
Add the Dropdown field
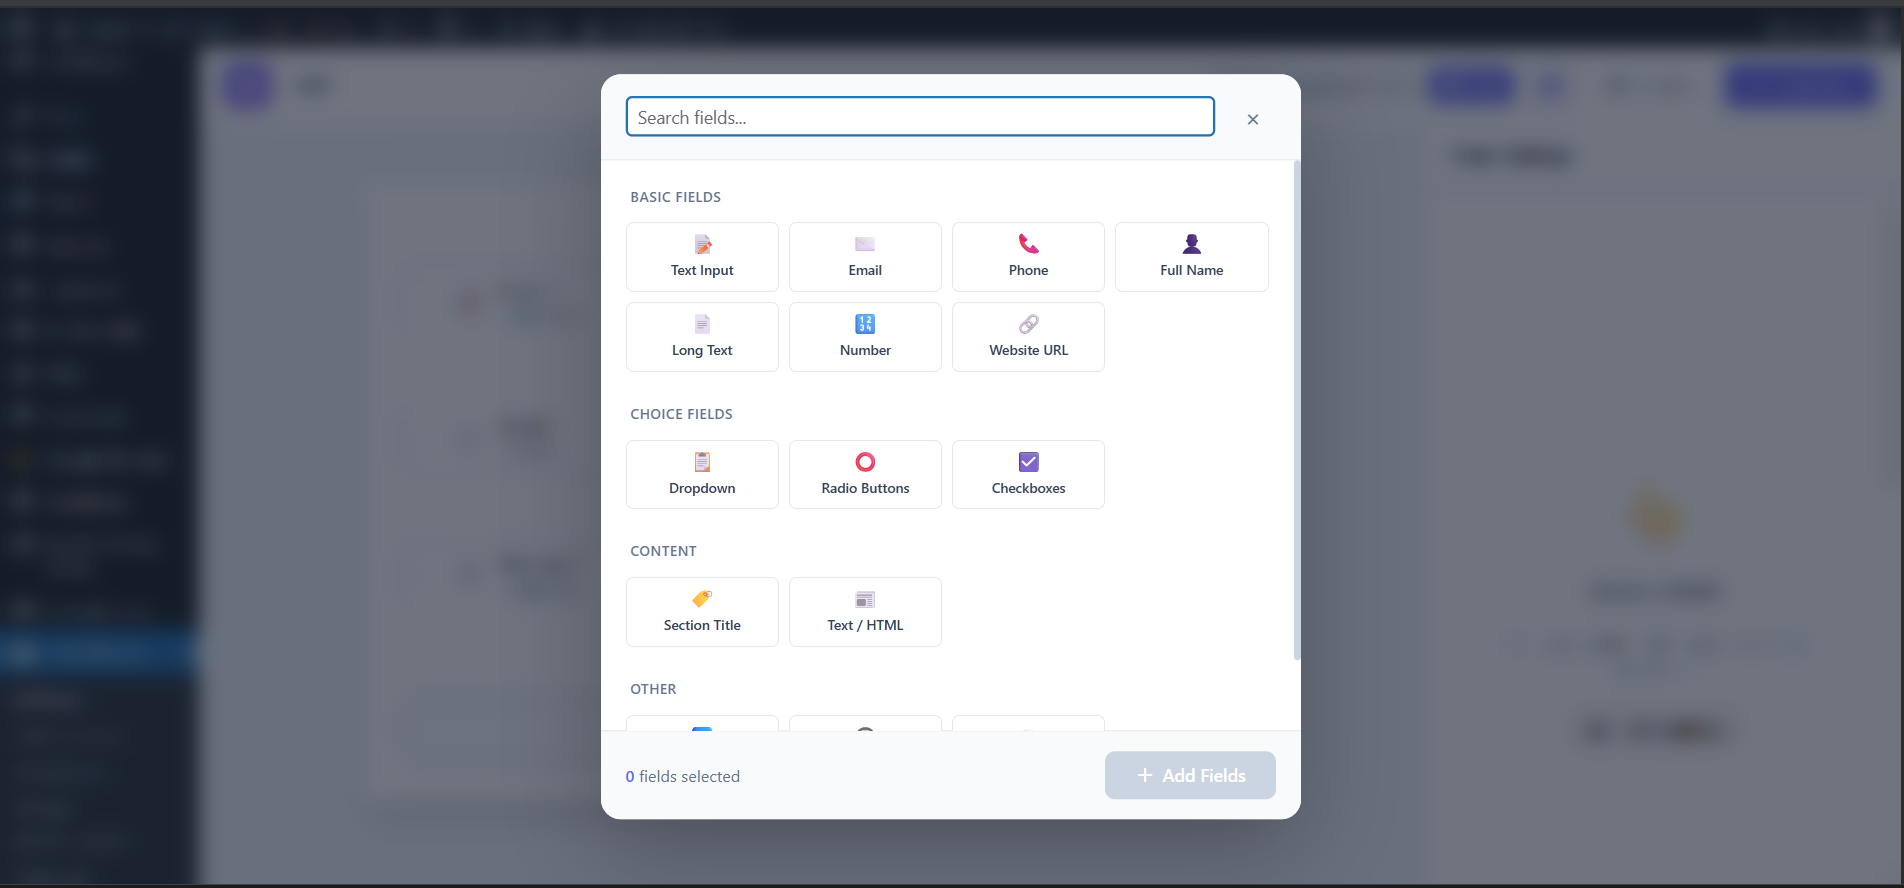click(702, 475)
